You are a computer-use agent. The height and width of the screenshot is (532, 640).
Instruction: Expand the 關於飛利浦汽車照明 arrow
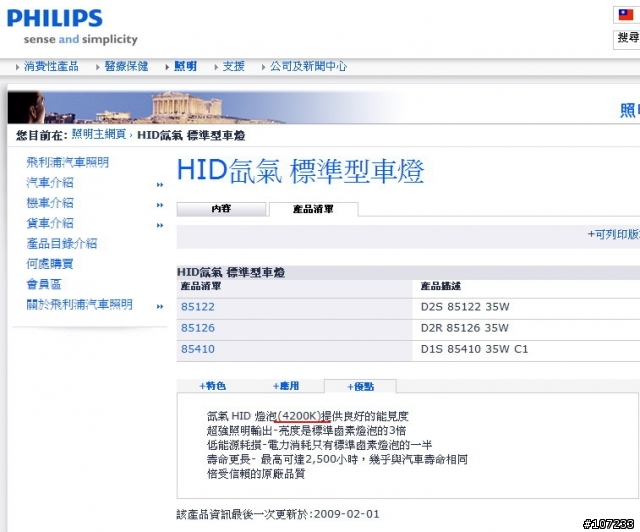[x=160, y=307]
